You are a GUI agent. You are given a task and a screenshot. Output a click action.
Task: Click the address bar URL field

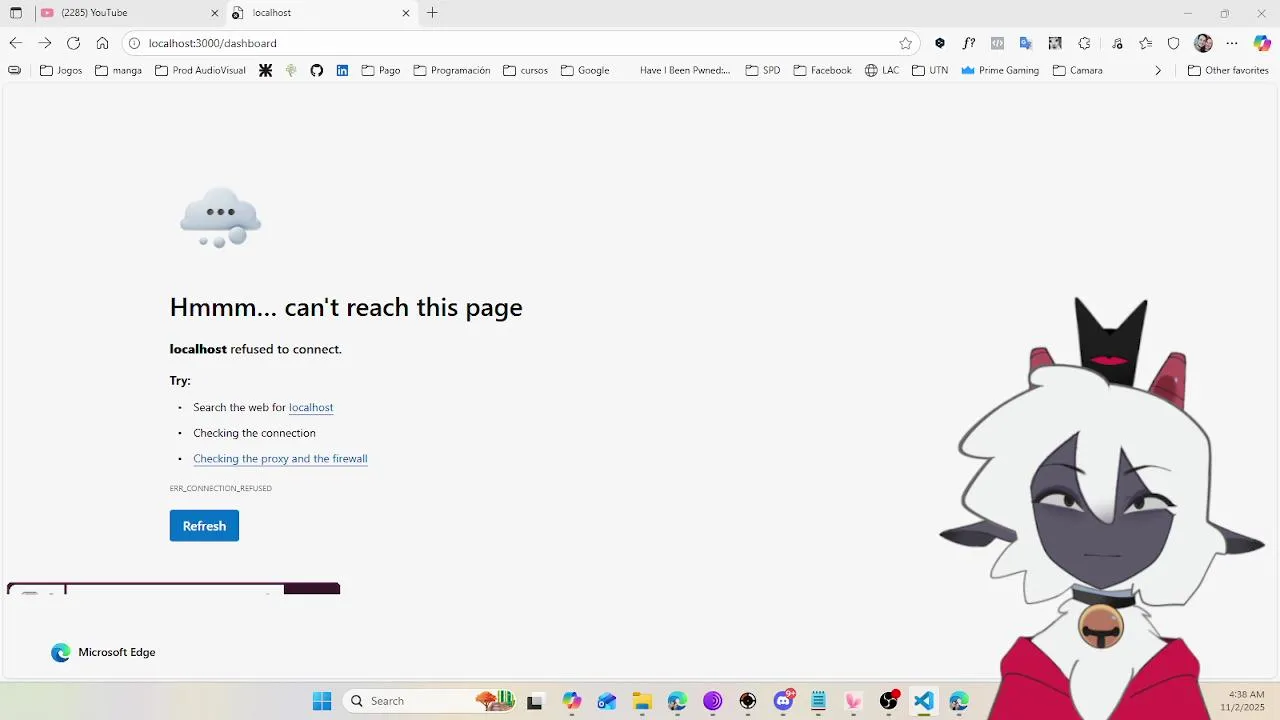520,43
